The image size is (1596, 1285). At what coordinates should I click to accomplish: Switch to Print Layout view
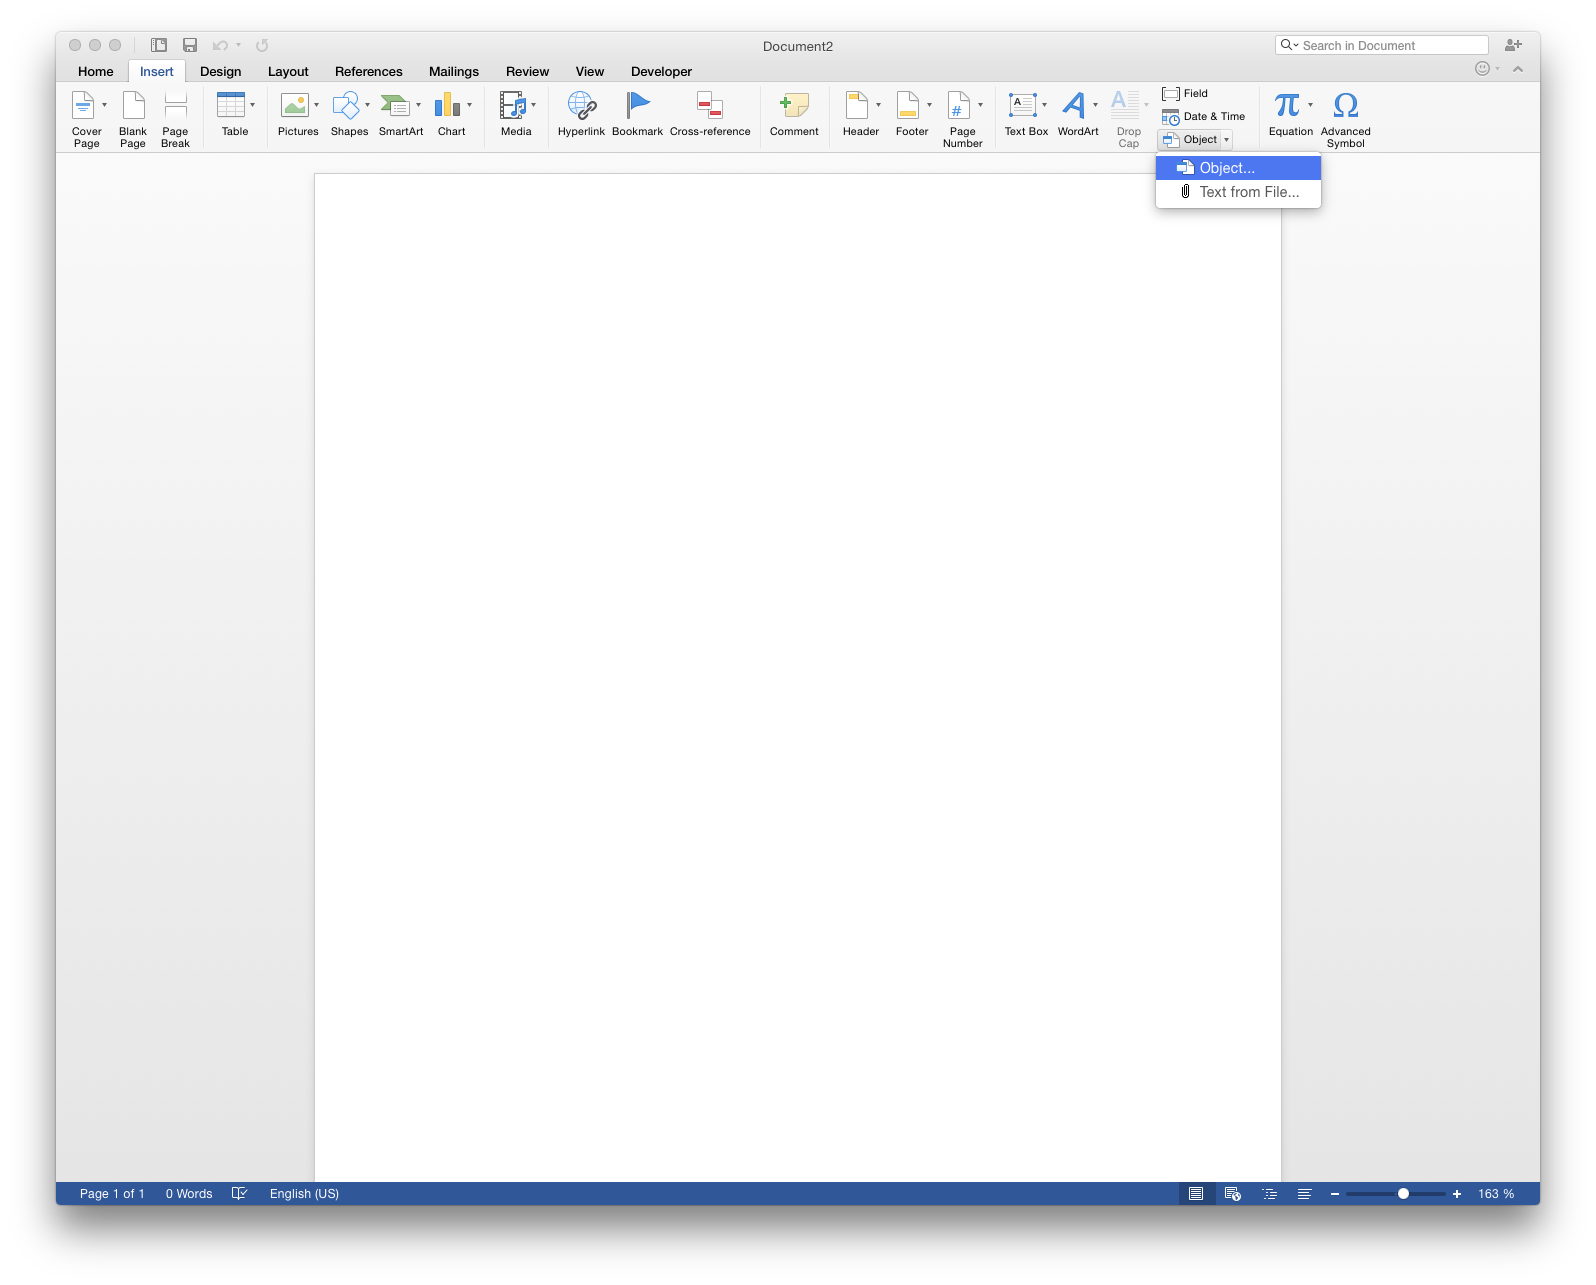point(1196,1194)
